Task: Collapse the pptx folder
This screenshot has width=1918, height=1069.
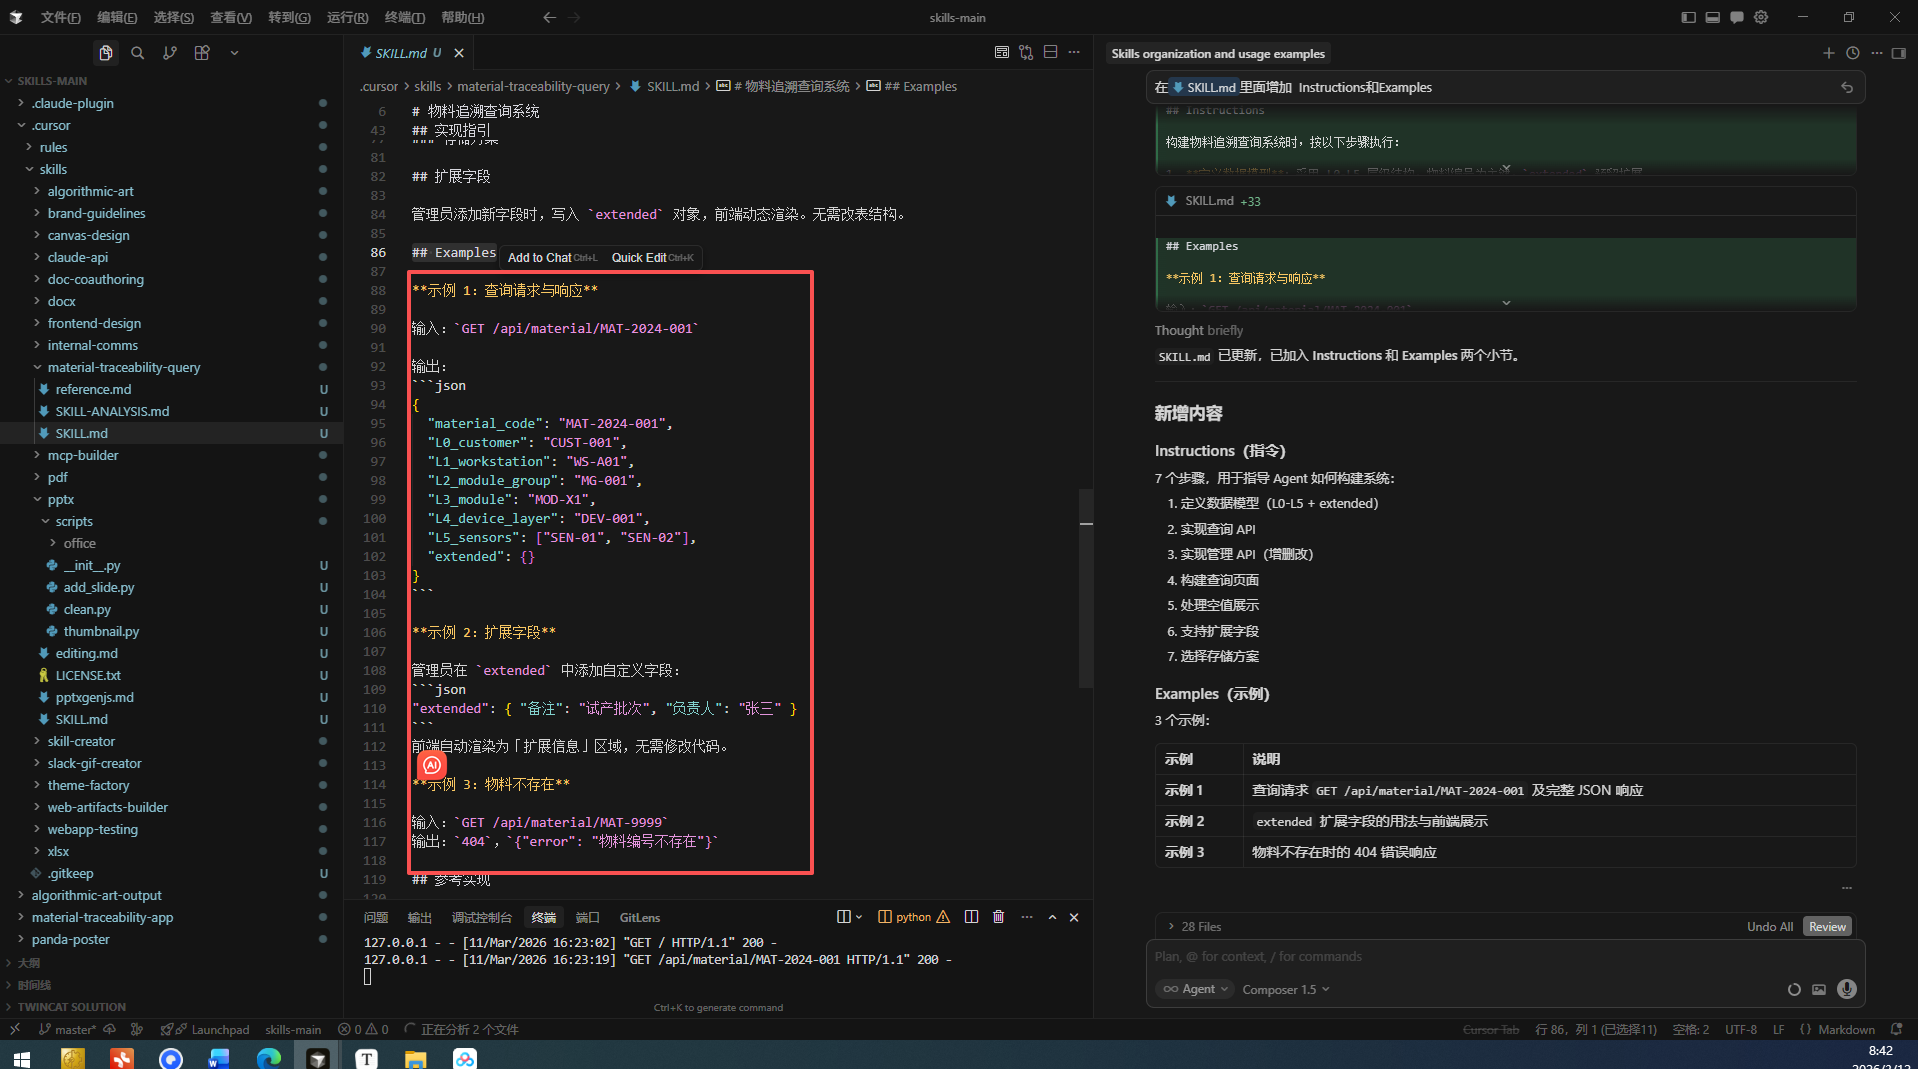Action: click(61, 499)
